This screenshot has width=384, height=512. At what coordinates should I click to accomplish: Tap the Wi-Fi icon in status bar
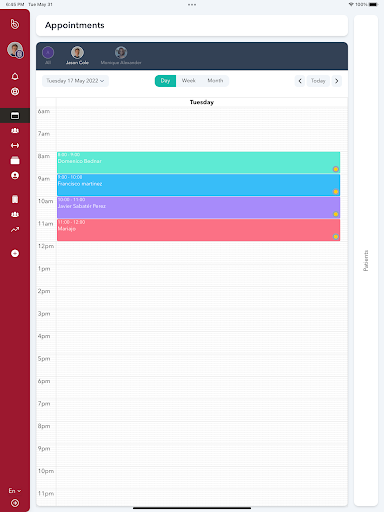tap(351, 5)
